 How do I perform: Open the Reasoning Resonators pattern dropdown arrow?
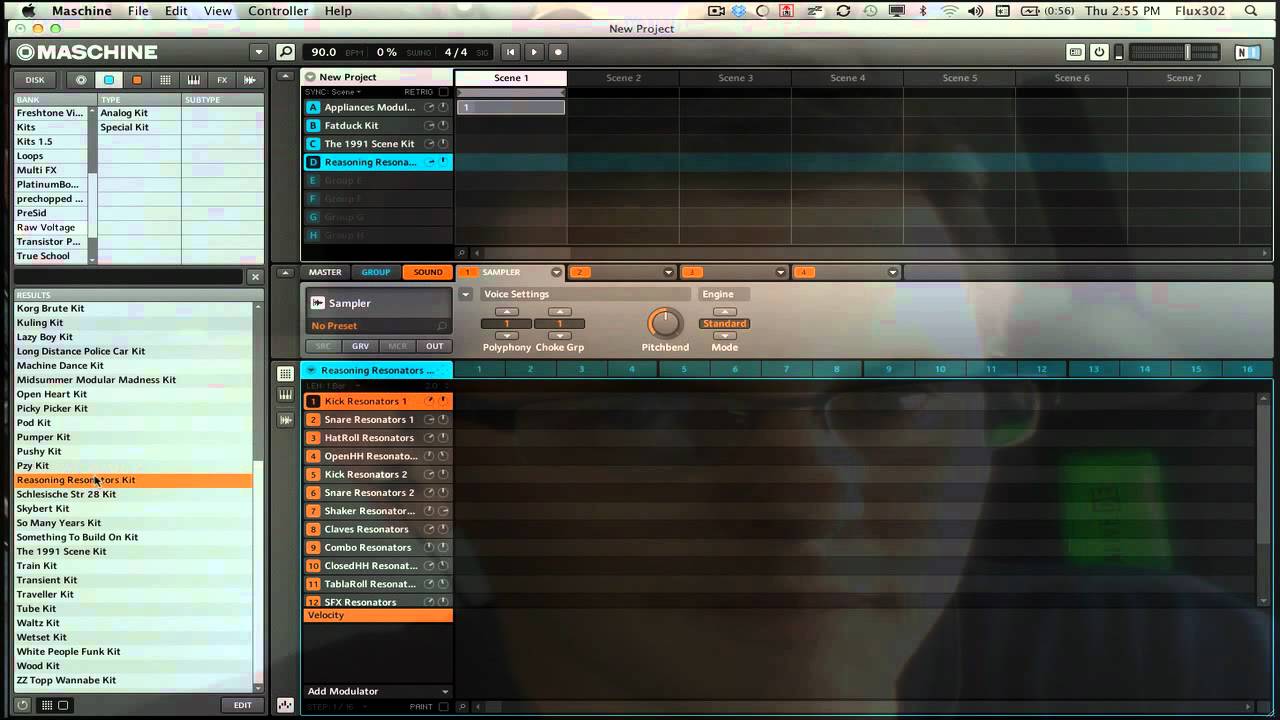[311, 370]
